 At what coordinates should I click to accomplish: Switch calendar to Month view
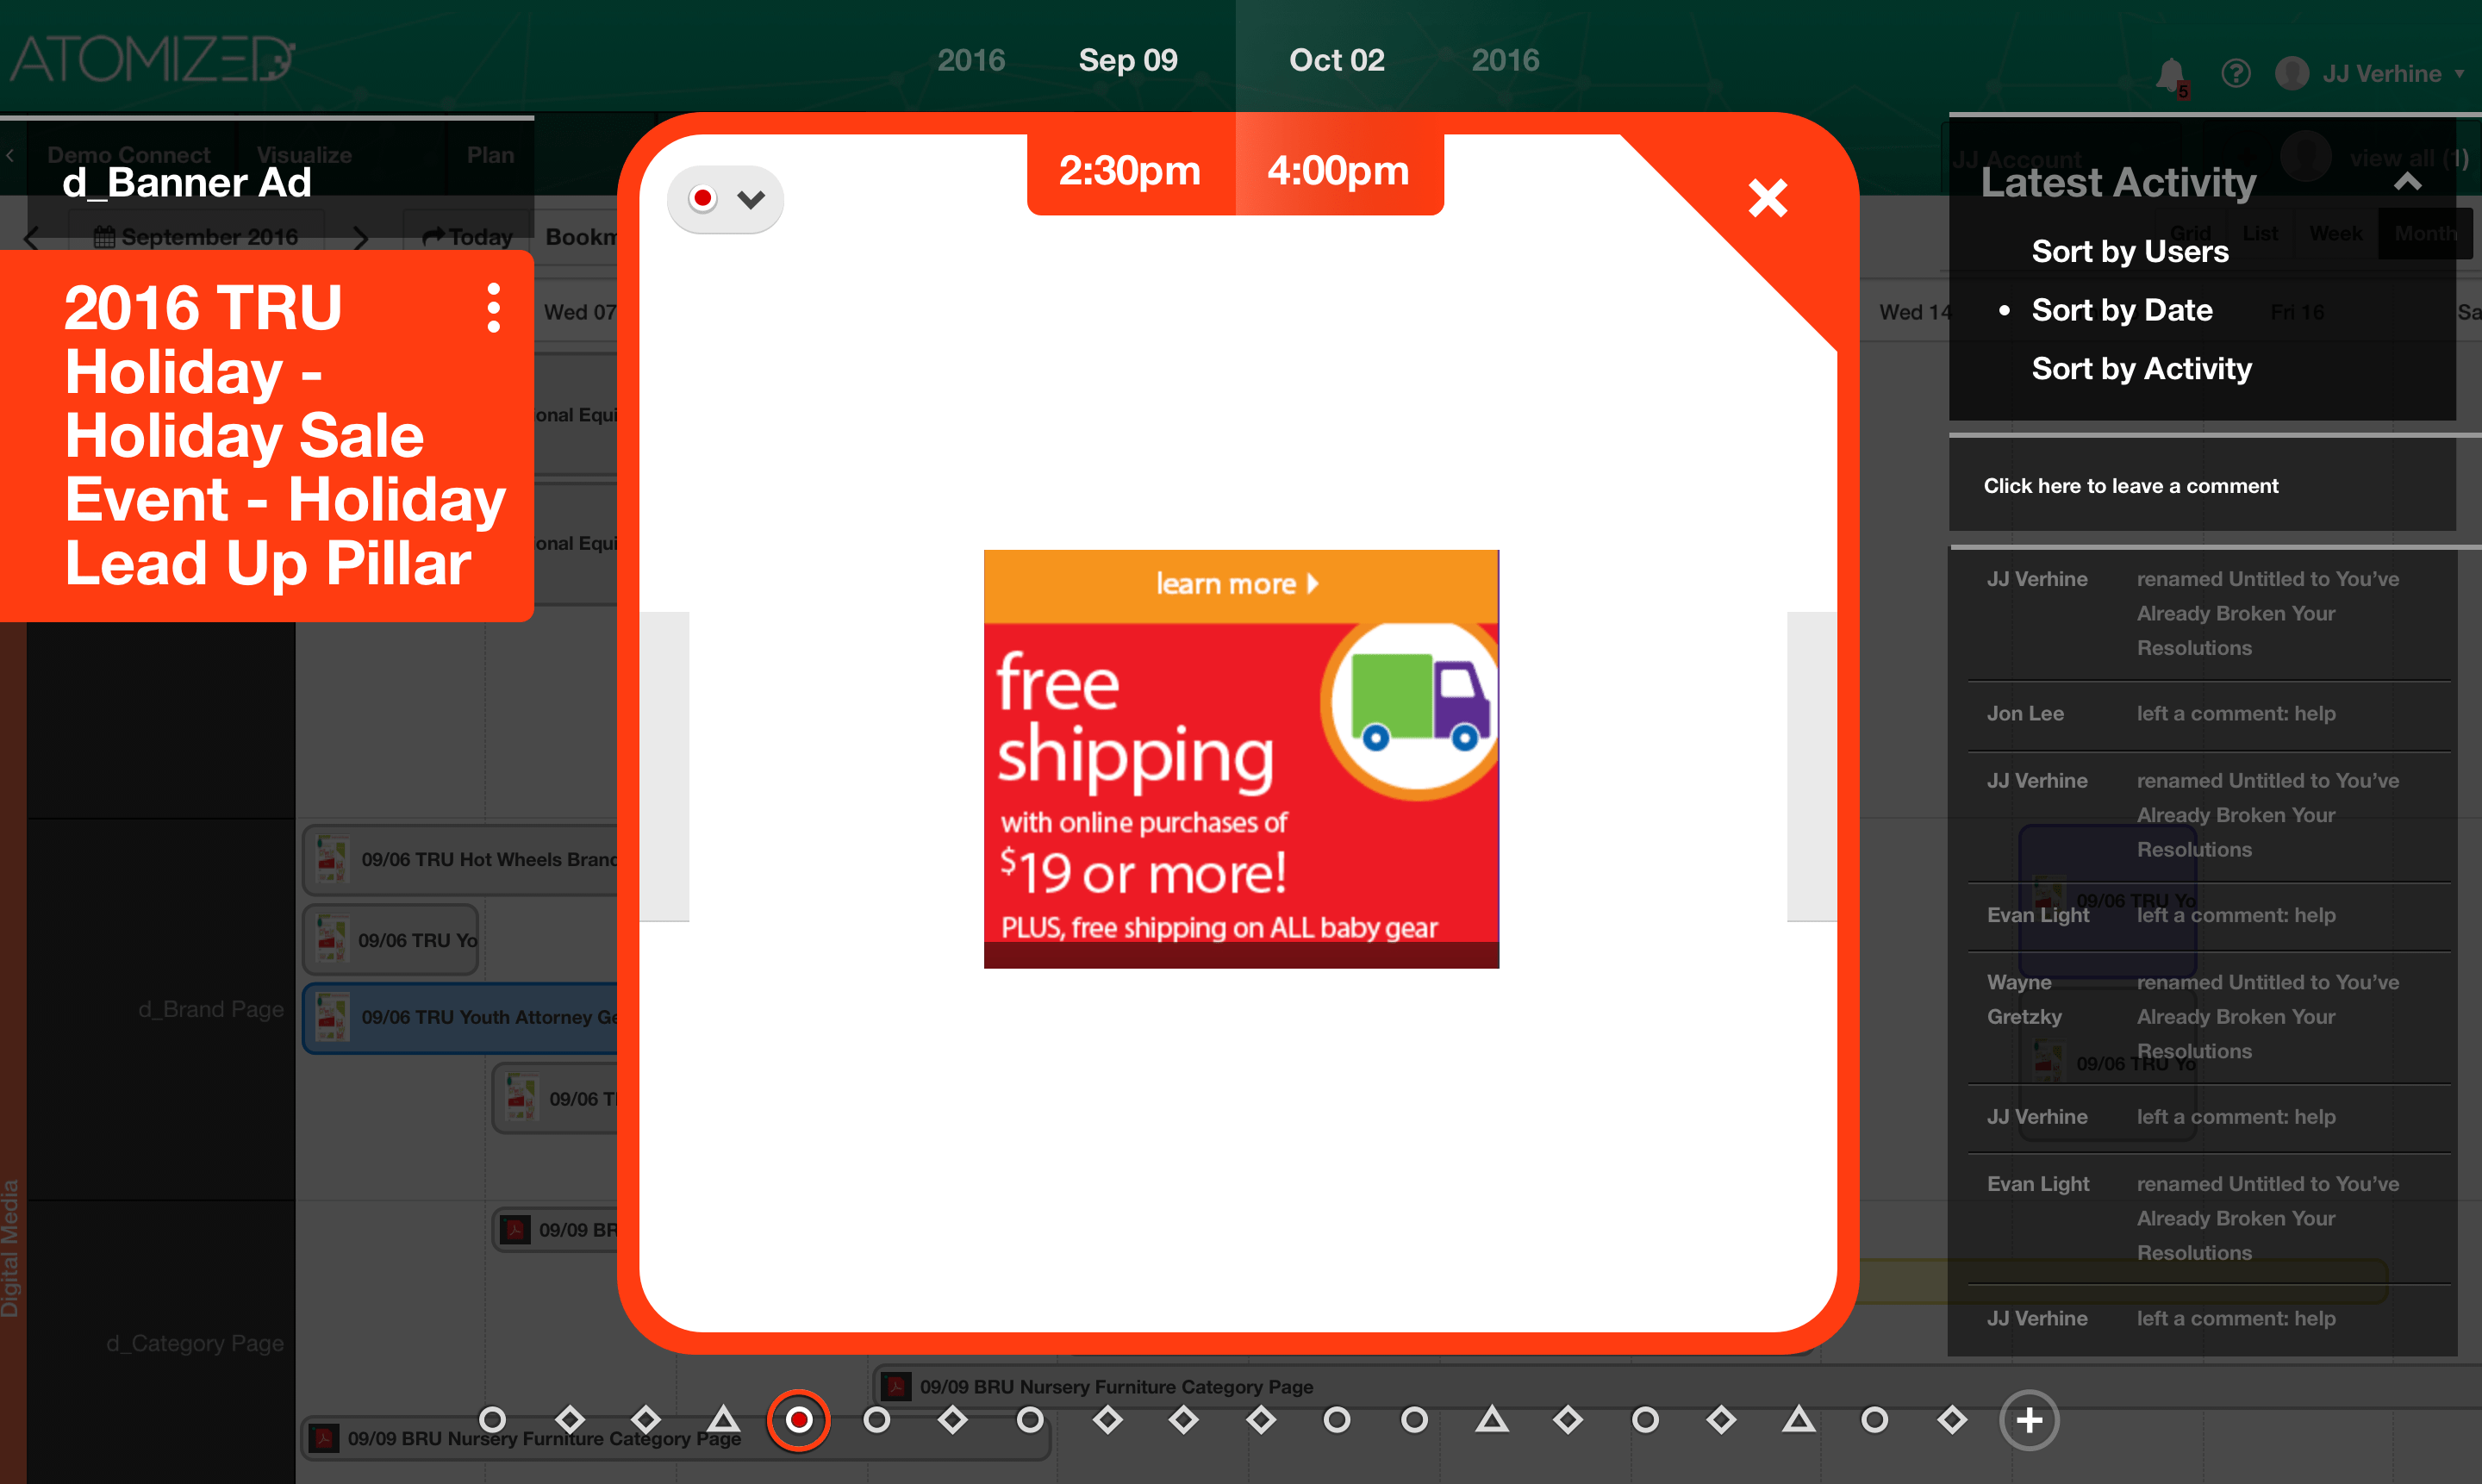pos(2425,233)
